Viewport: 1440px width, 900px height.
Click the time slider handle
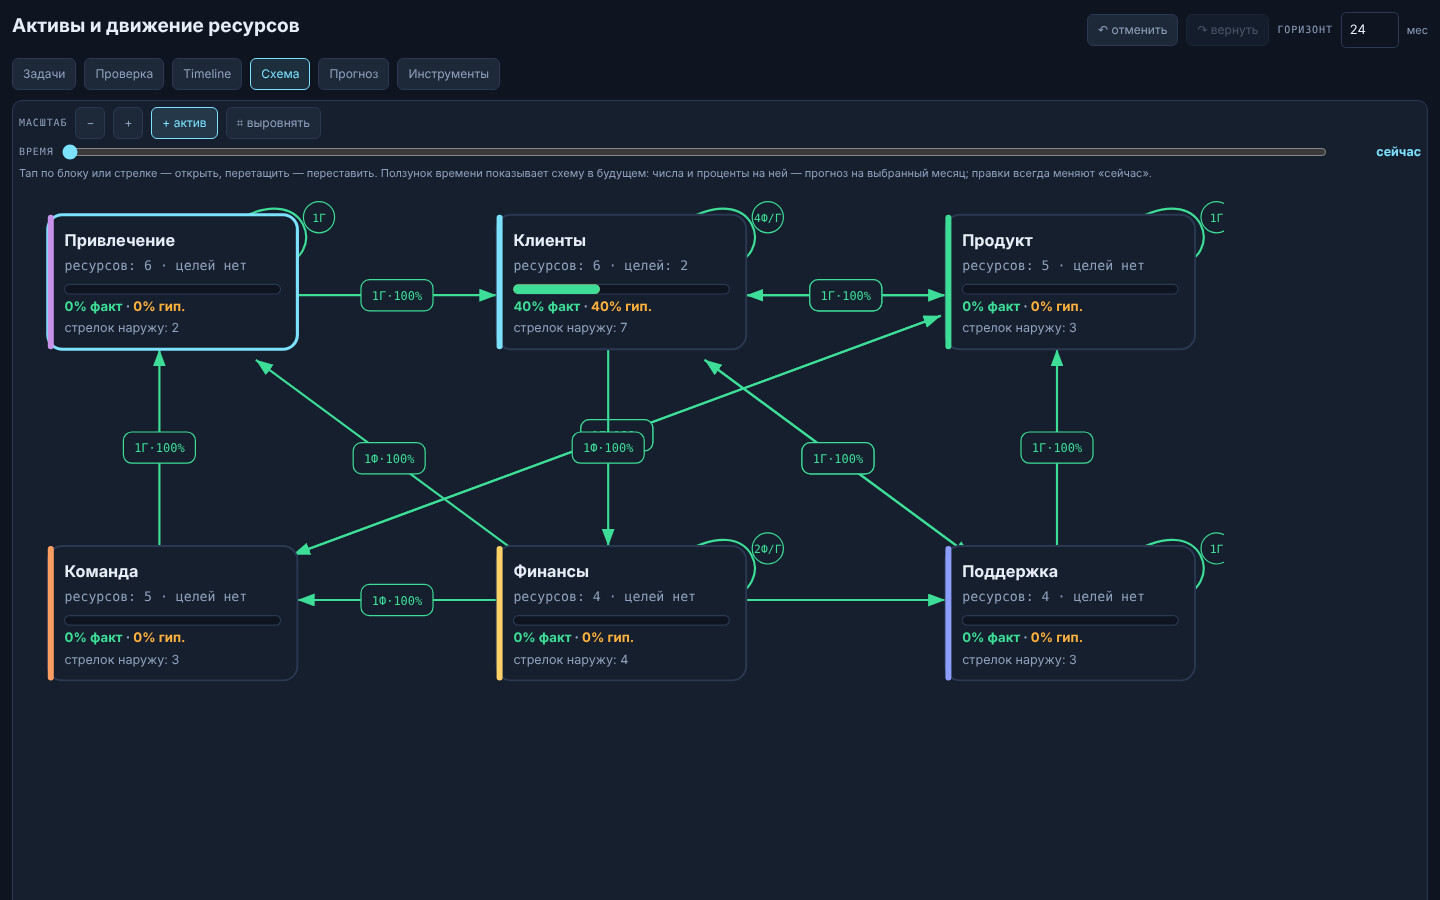click(70, 152)
